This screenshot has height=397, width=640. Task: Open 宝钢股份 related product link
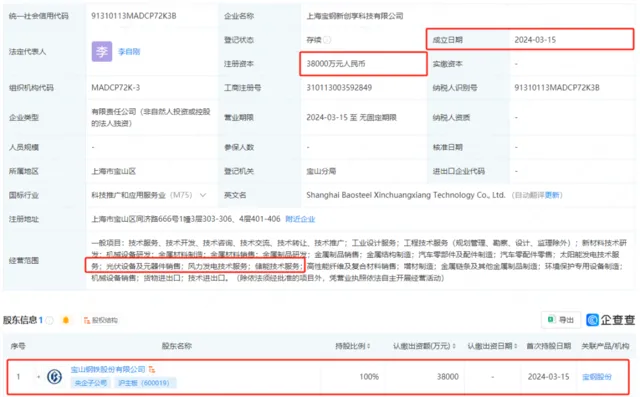[597, 377]
